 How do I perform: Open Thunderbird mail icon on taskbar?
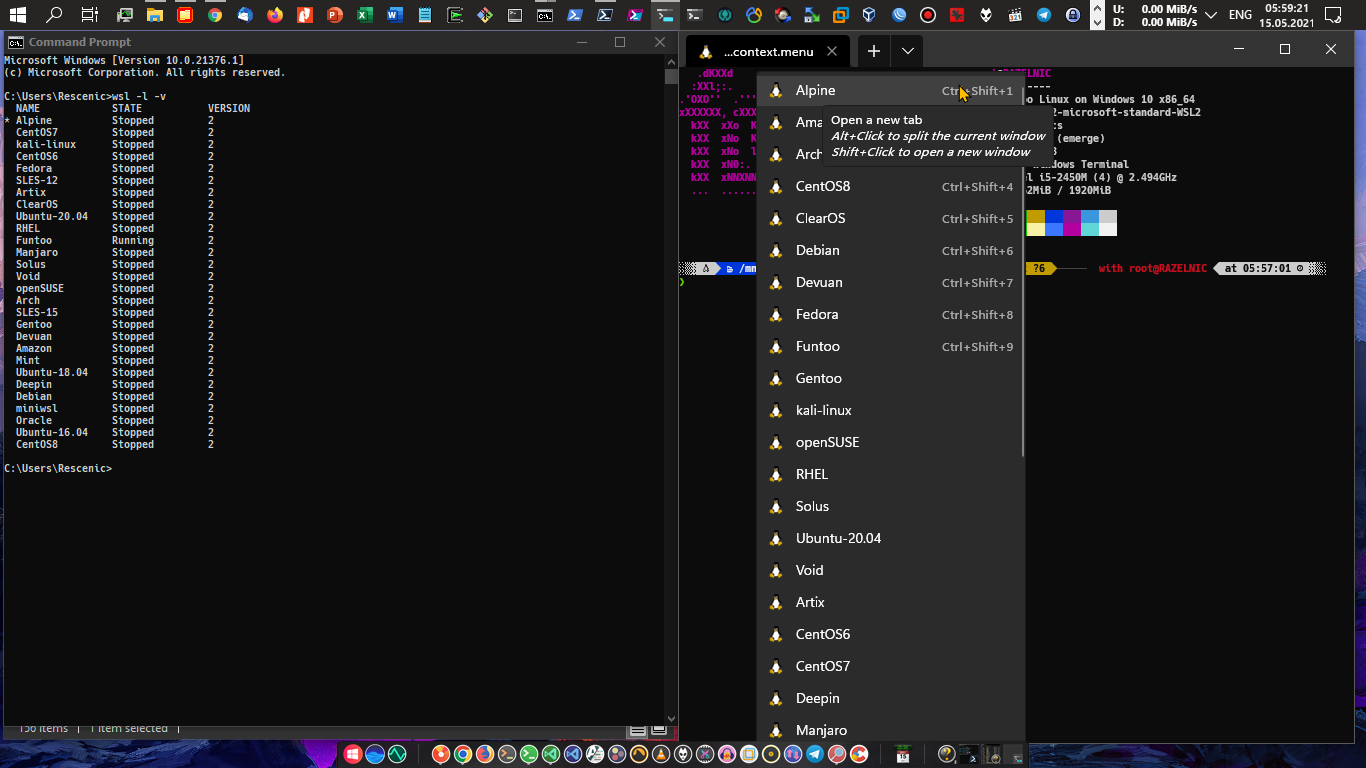(x=245, y=15)
